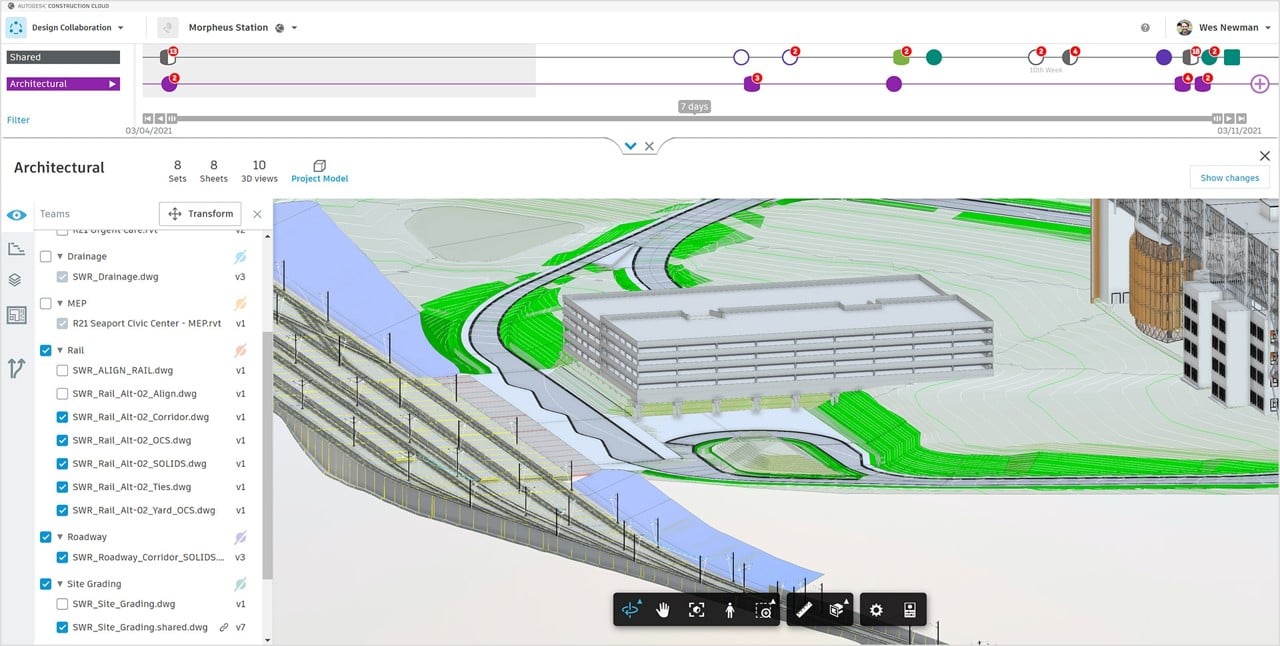Activate the Orbit tool in viewer toolbar
The width and height of the screenshot is (1280, 646).
coord(629,609)
